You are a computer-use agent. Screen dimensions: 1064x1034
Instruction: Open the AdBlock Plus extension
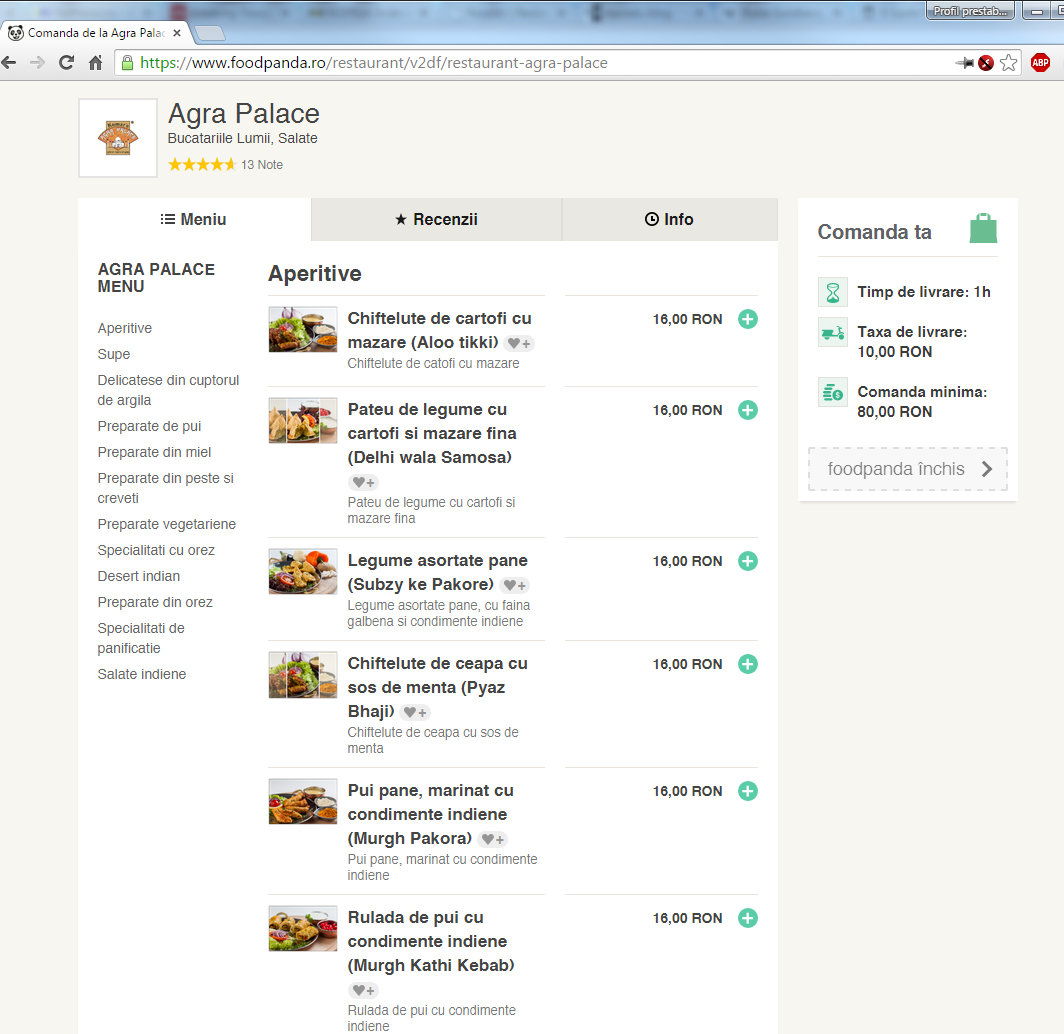1040,63
